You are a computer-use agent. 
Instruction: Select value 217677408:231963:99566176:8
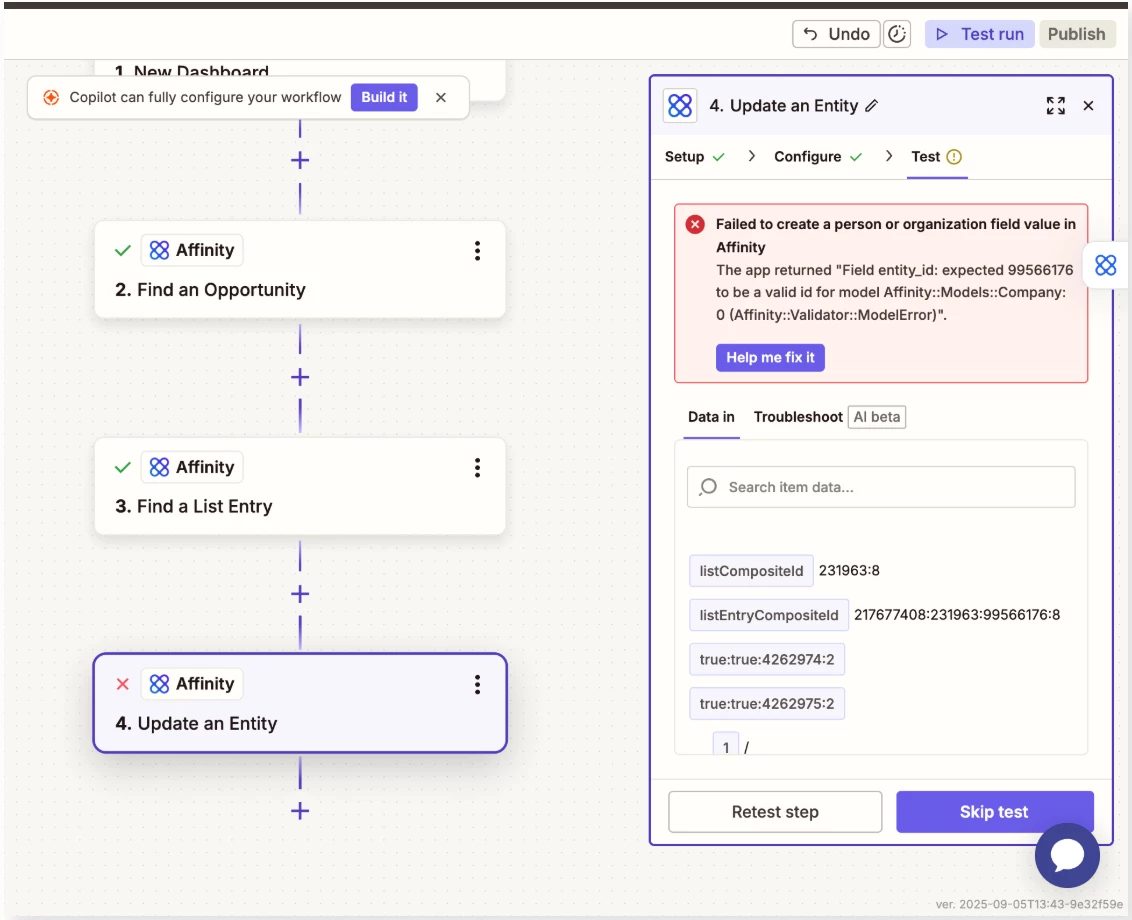(x=957, y=615)
